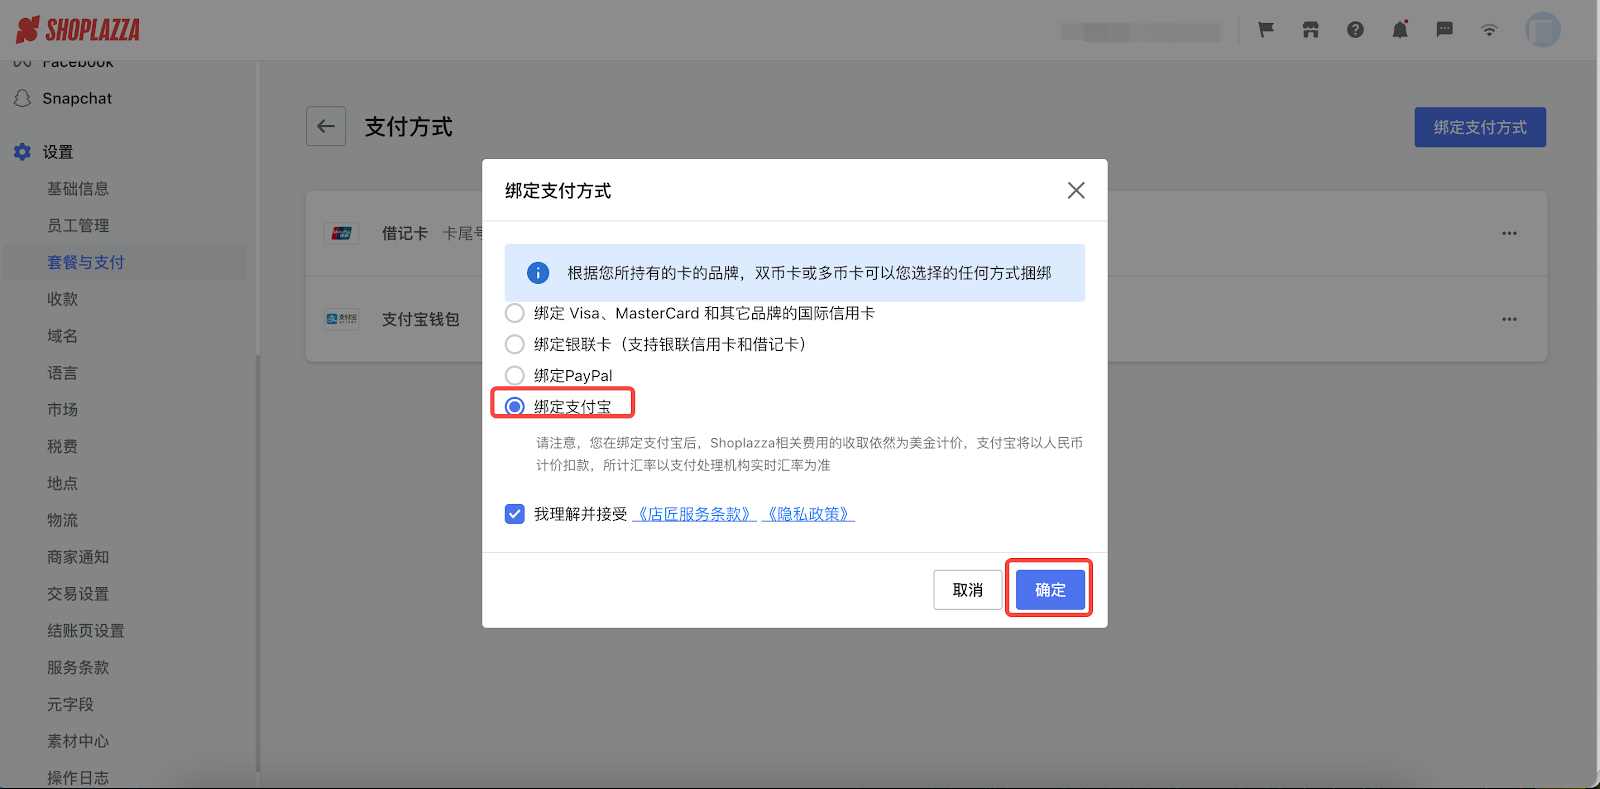Open the 《隐私政策》 link
This screenshot has width=1600, height=789.
tap(809, 514)
